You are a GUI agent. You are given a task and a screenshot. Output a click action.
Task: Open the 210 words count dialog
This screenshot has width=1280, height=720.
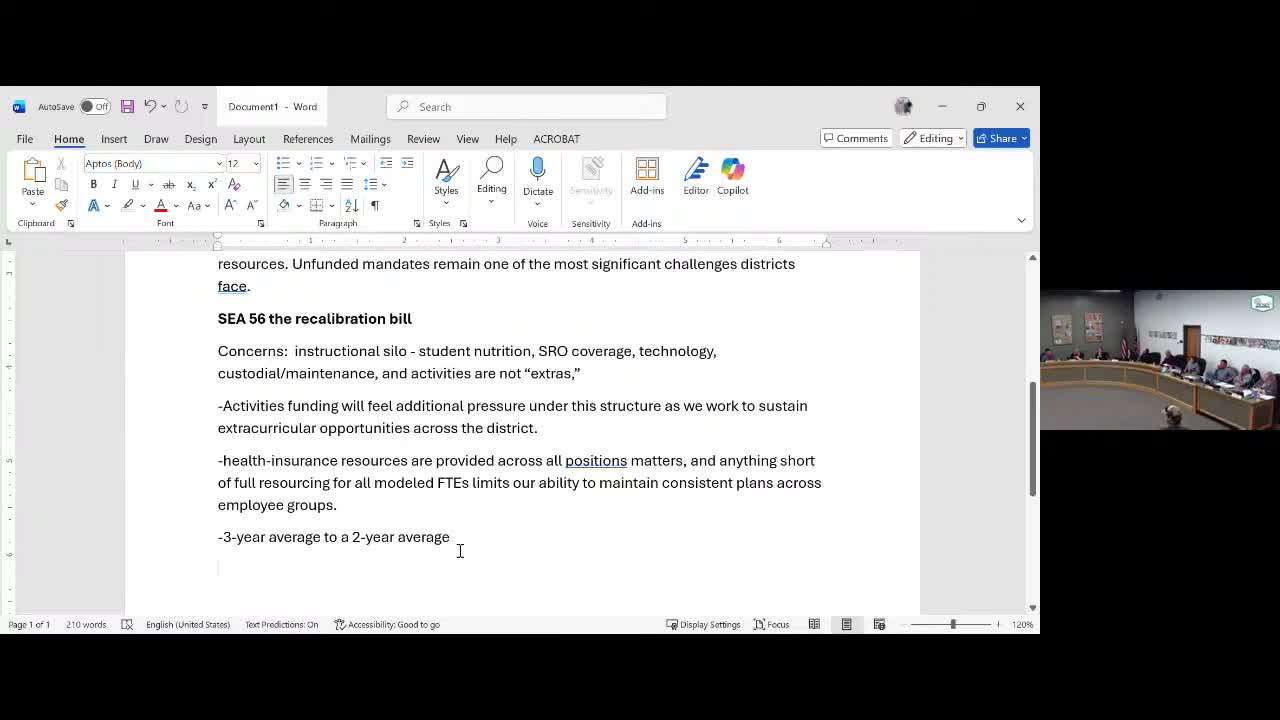tap(86, 625)
